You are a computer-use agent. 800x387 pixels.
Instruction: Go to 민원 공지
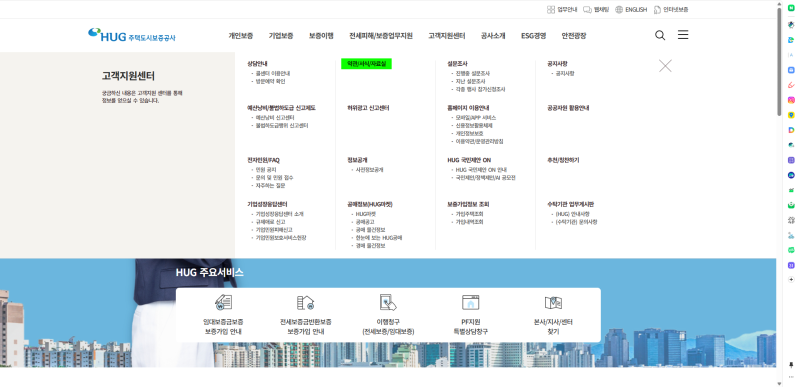(x=266, y=170)
